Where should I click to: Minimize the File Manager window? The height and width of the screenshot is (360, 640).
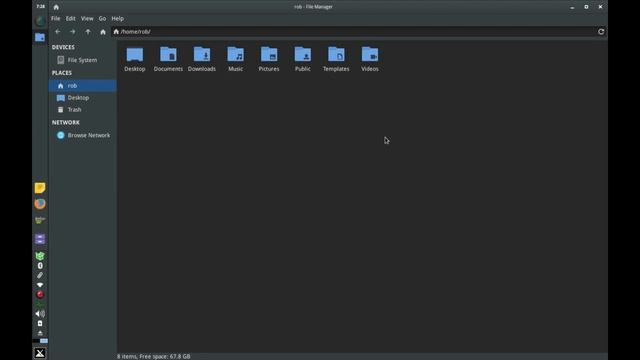click(572, 7)
